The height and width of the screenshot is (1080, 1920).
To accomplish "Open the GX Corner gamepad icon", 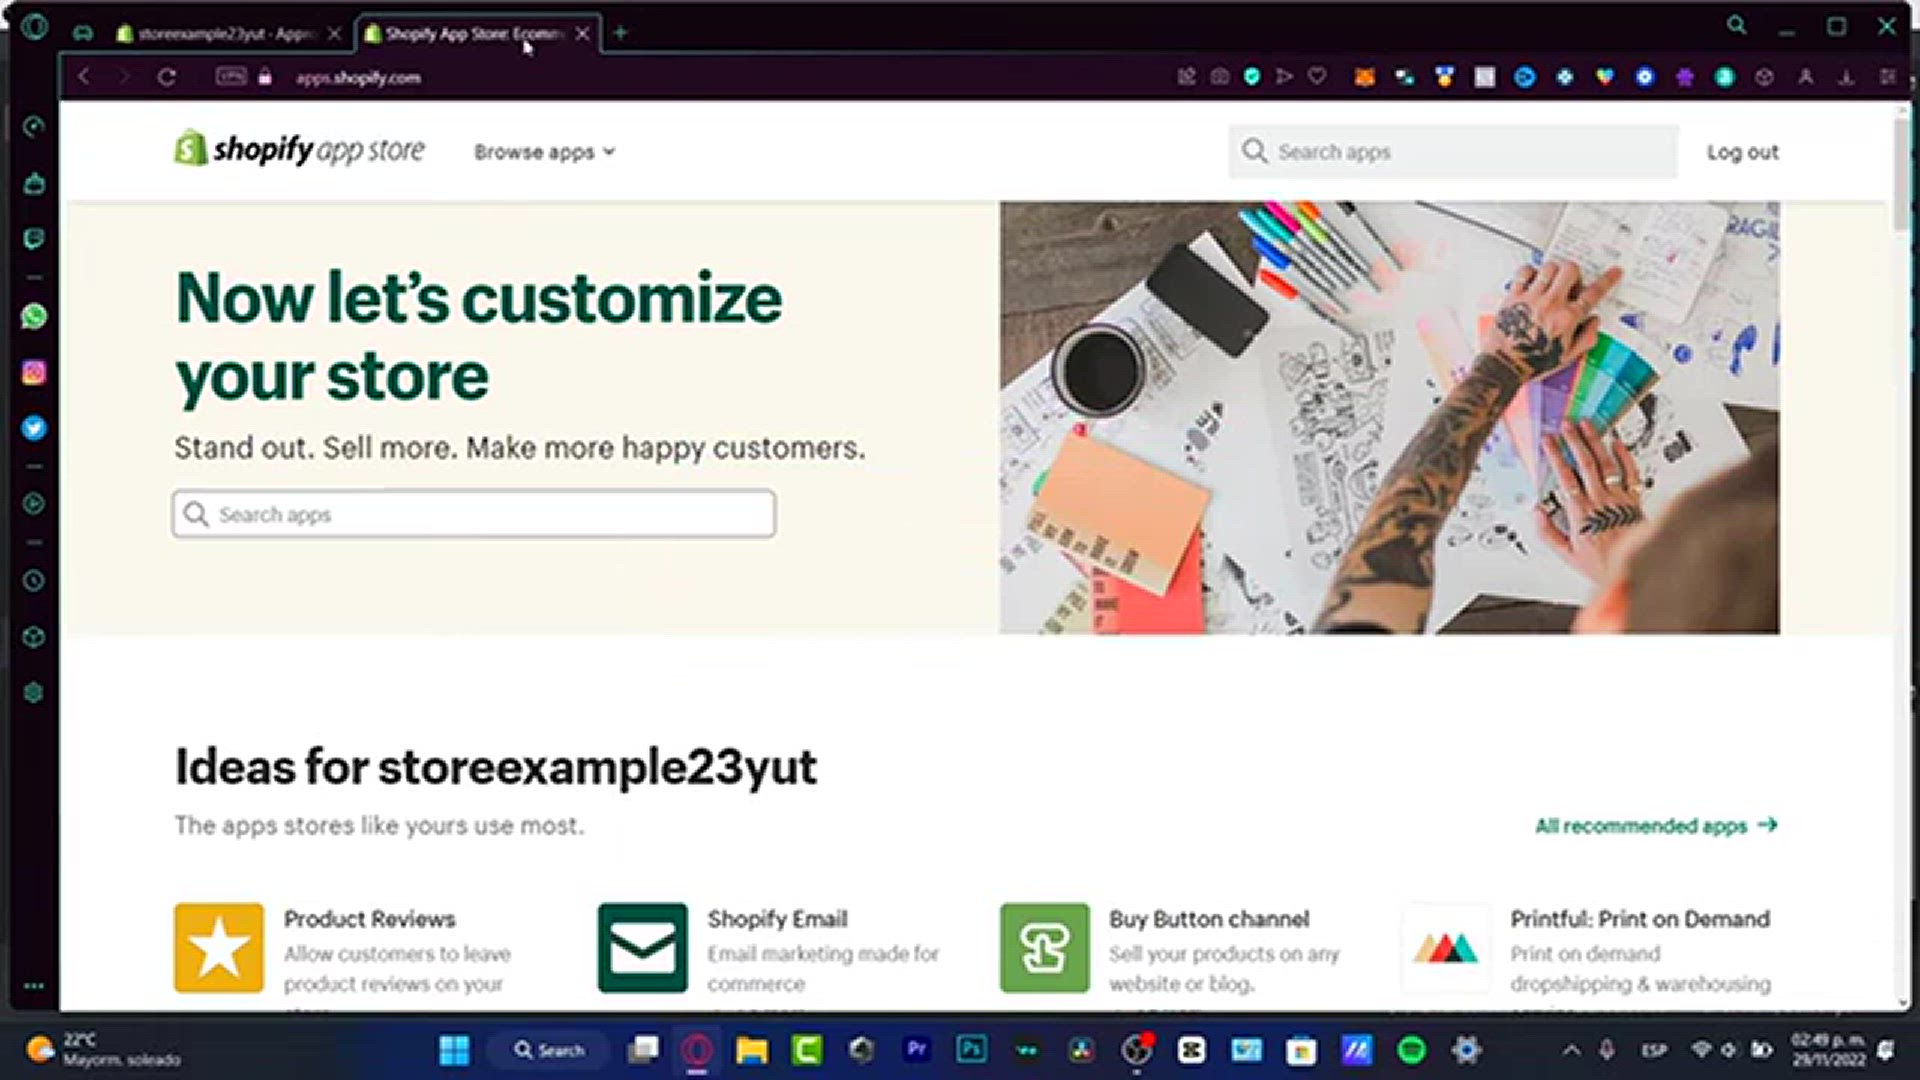I will tap(83, 33).
